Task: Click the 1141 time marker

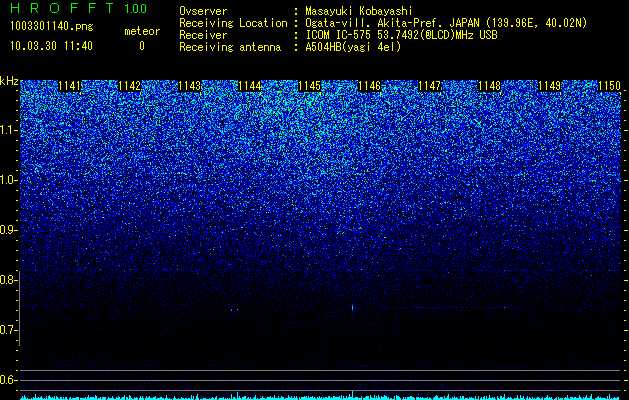Action: tap(70, 86)
